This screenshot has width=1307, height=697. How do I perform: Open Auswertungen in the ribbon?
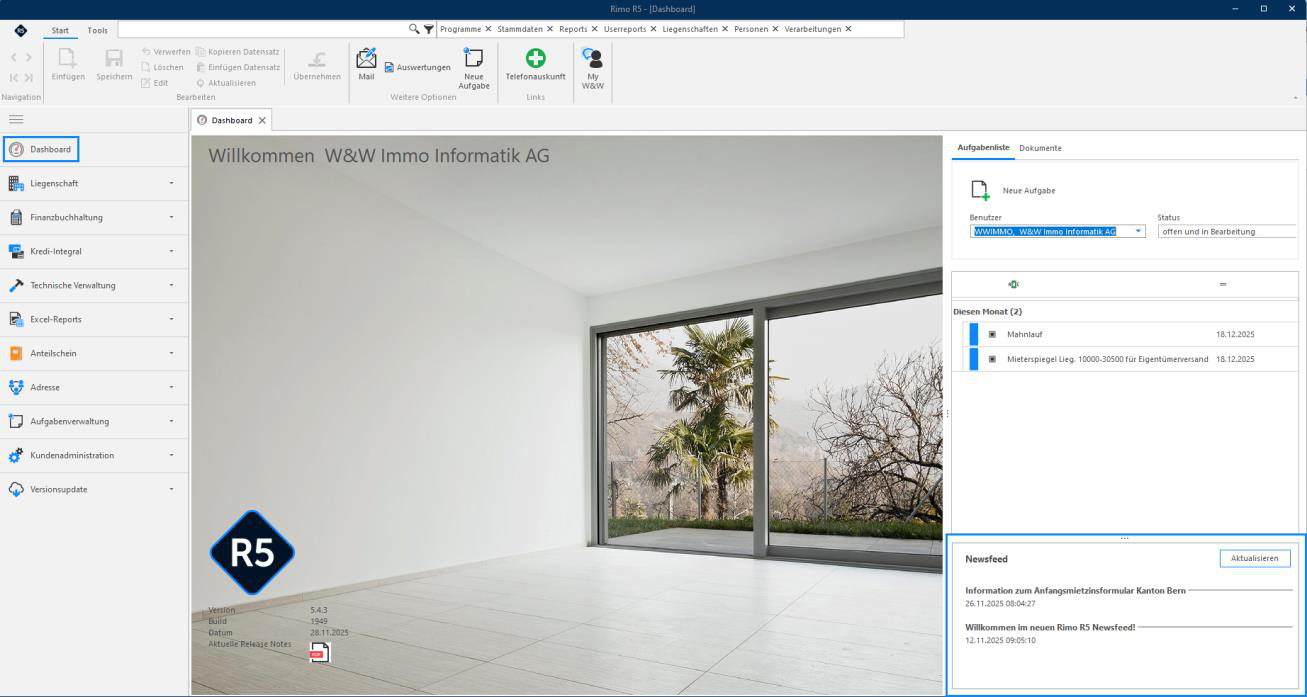tap(417, 67)
